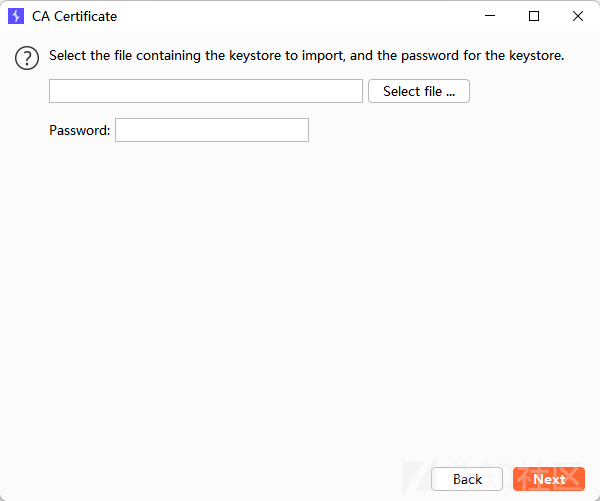Screen dimensions: 600x501
Task: Close the CA Certificate dialog
Action: (x=578, y=16)
